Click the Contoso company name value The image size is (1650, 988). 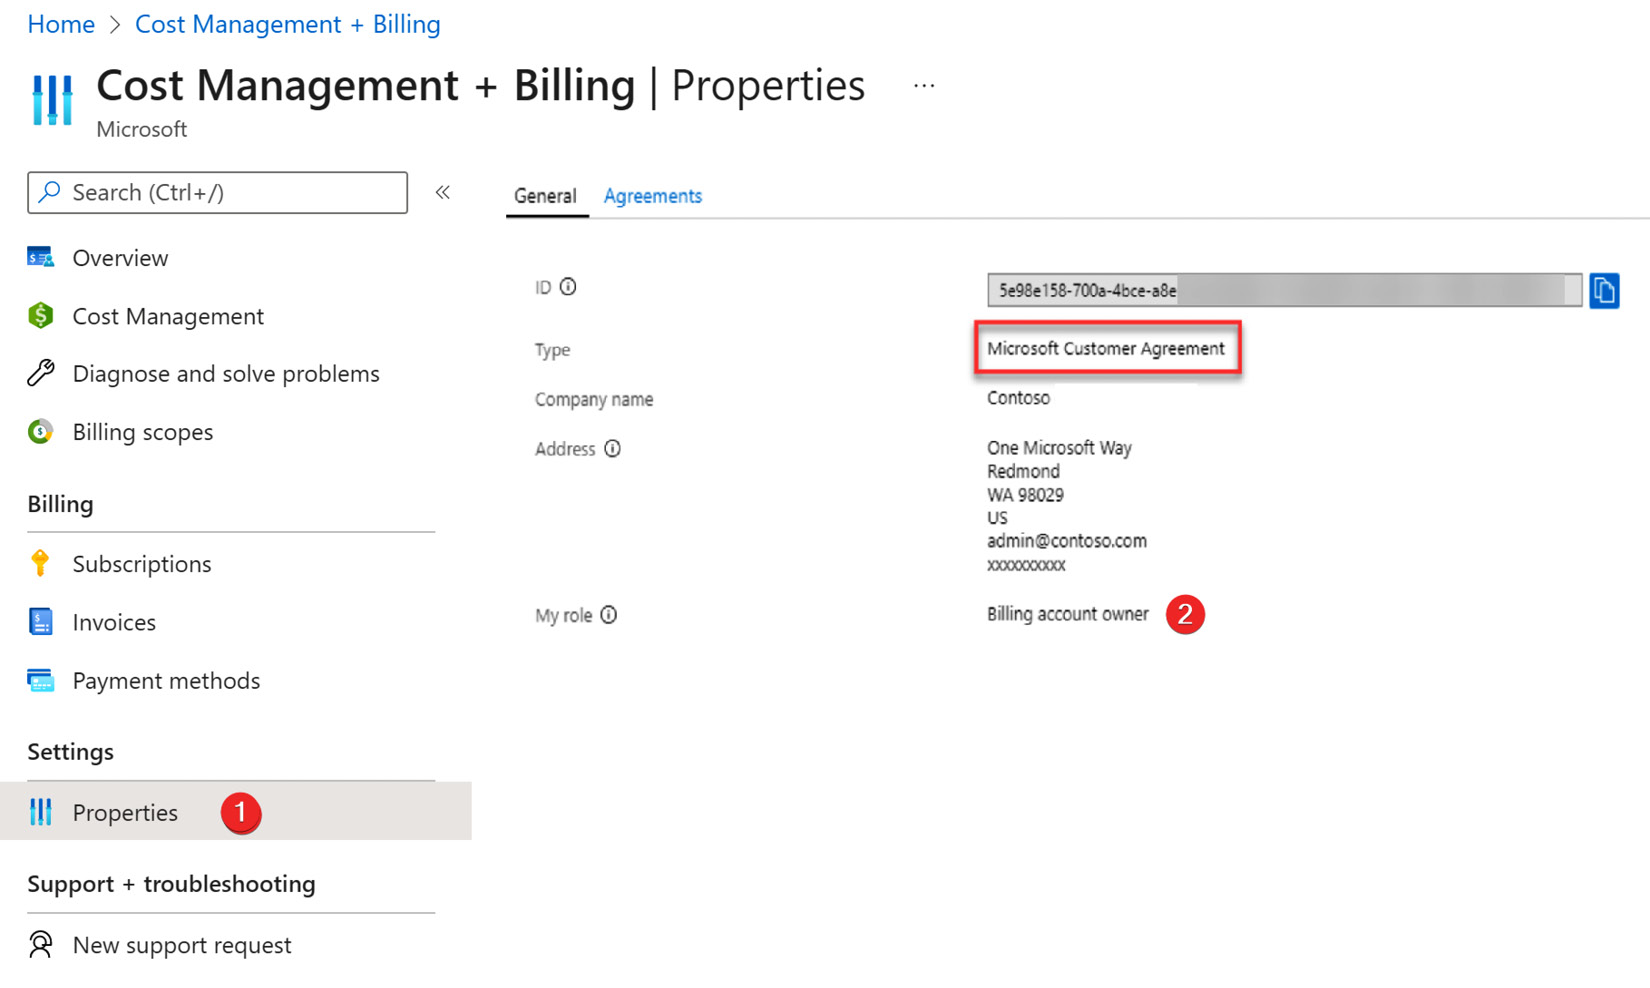pos(1018,398)
